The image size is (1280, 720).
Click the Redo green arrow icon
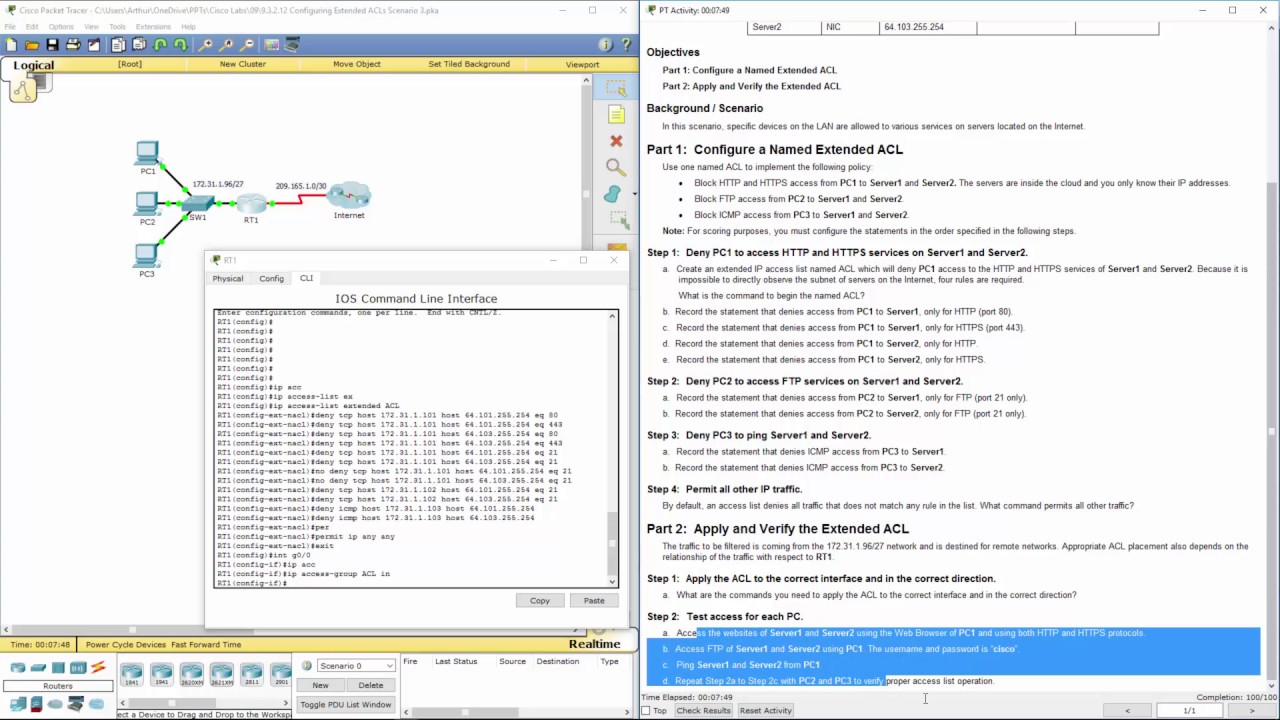[180, 45]
